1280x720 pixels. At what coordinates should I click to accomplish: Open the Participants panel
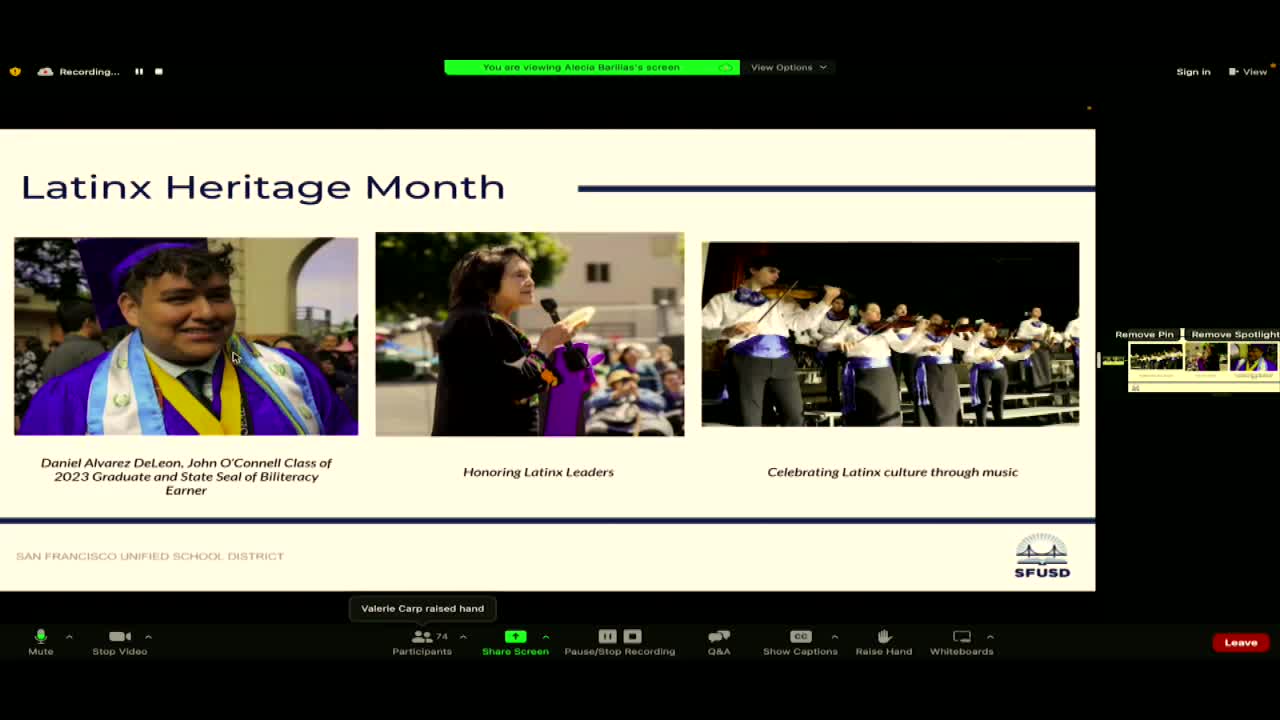[421, 643]
